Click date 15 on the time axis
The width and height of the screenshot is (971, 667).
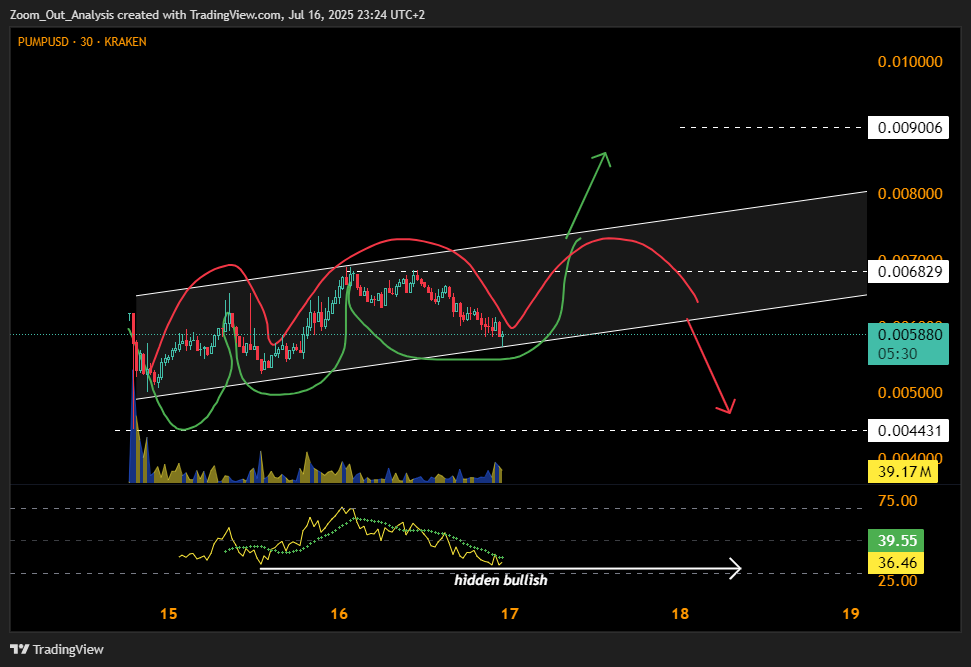point(168,613)
